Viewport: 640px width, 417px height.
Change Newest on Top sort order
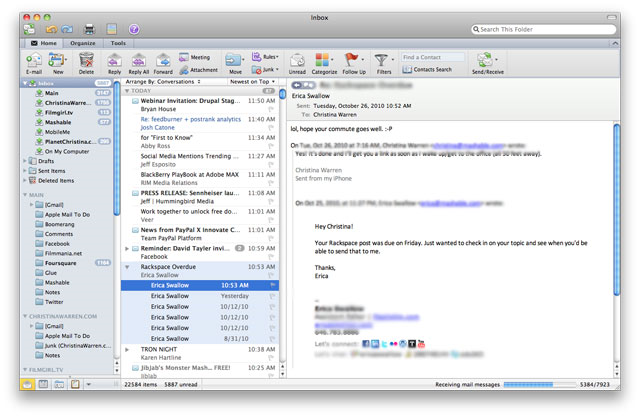[252, 82]
